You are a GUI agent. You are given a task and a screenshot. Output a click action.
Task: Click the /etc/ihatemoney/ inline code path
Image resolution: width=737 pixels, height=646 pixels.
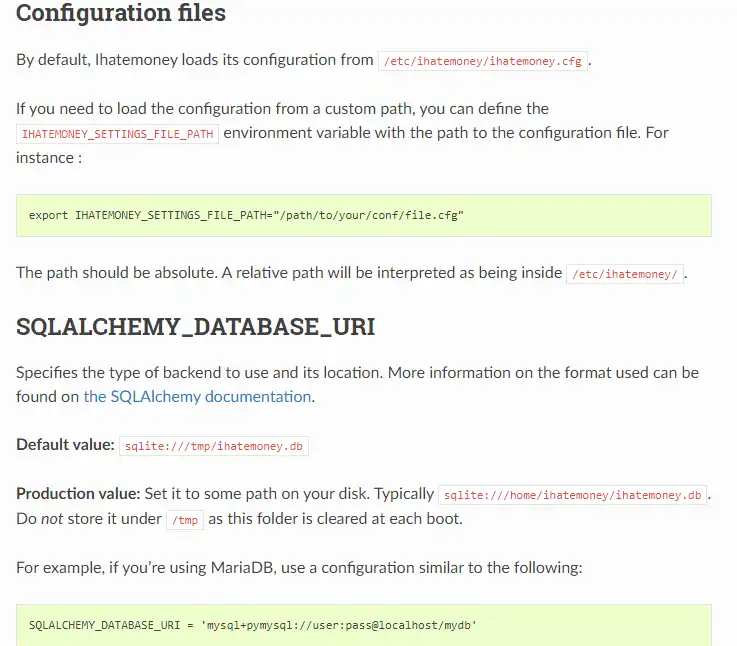(625, 274)
